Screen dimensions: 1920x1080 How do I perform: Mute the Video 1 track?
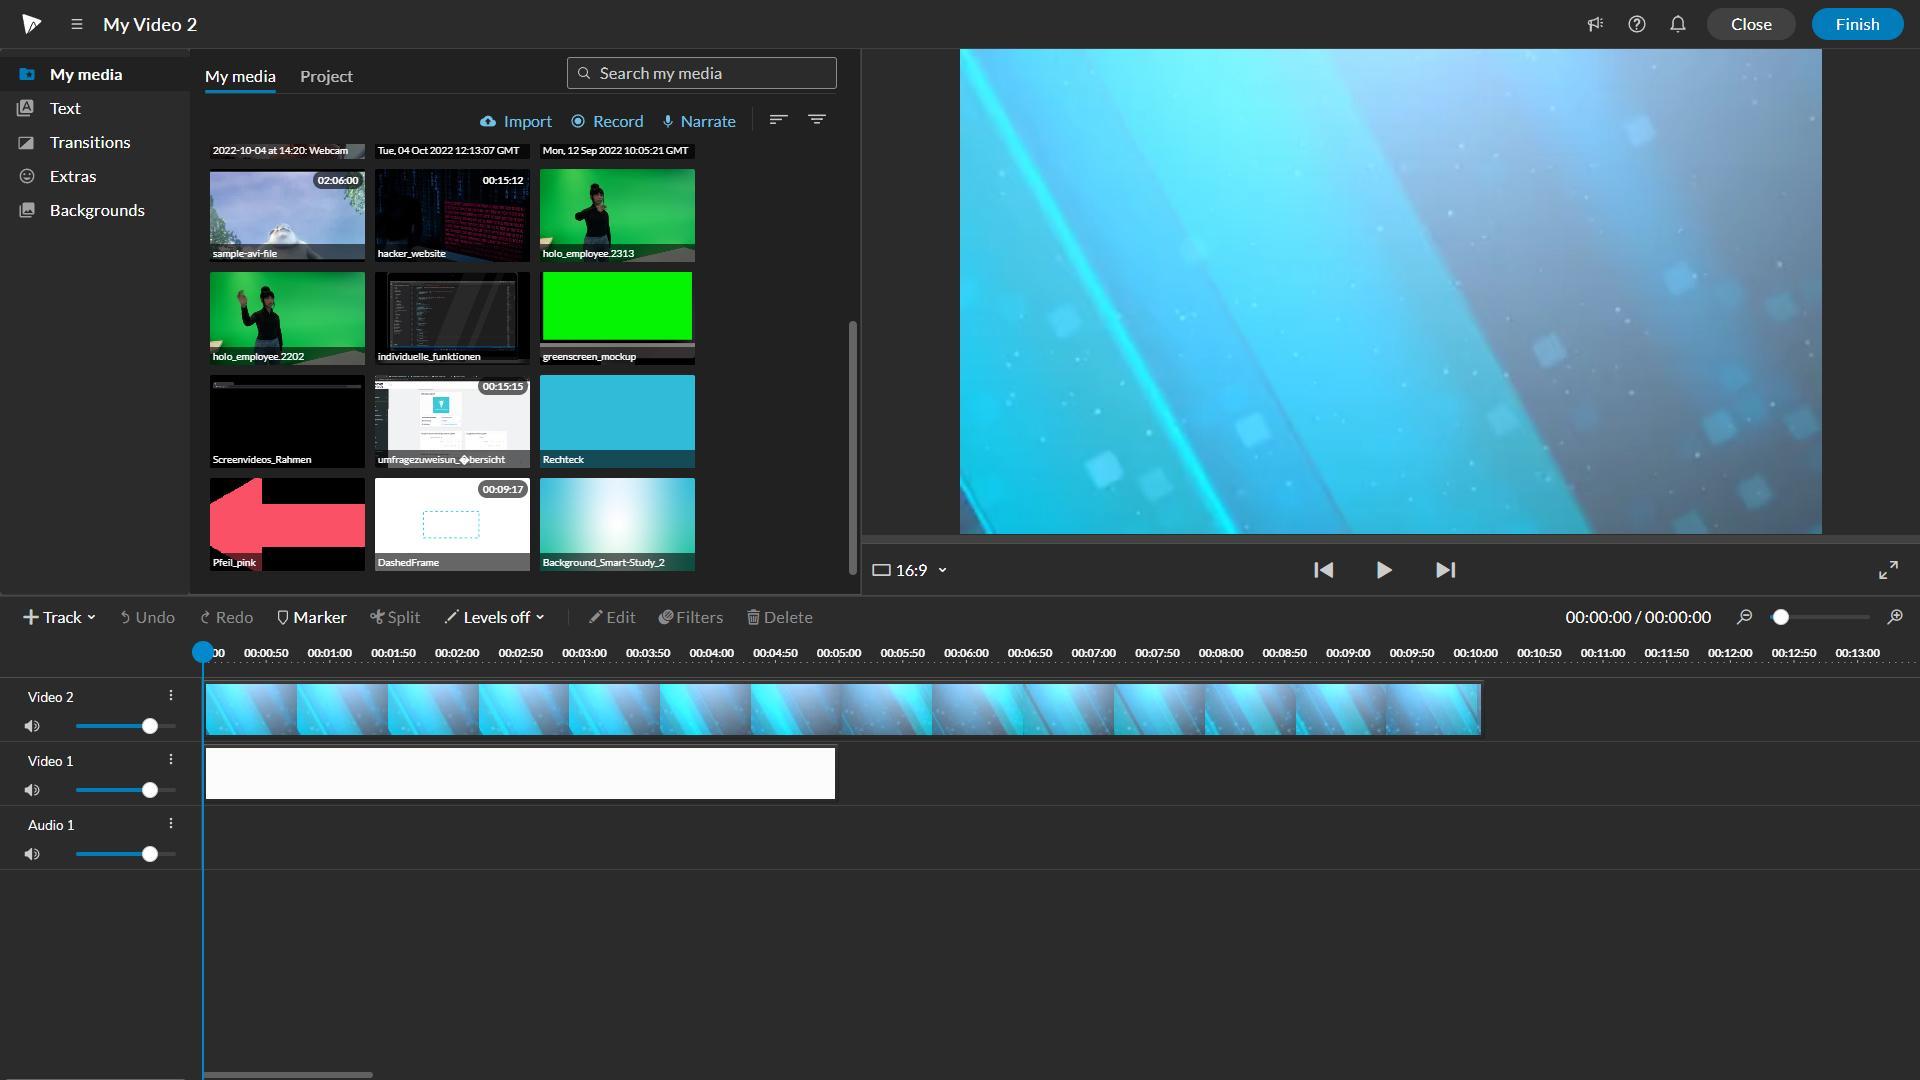(x=32, y=790)
